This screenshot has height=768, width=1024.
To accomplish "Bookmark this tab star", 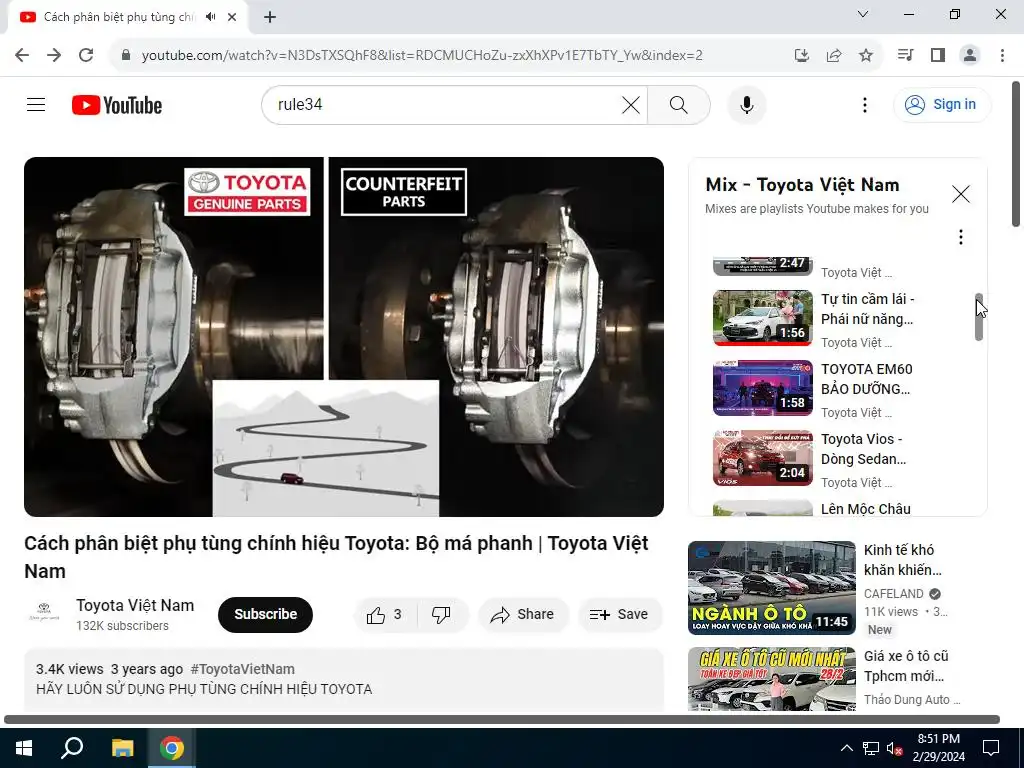I will pyautogui.click(x=866, y=56).
